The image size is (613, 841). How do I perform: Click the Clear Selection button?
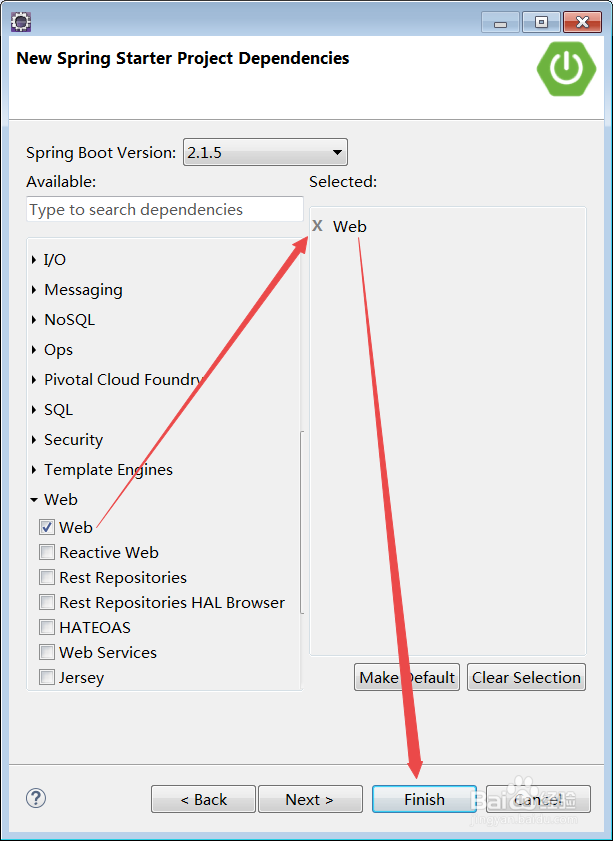(x=526, y=677)
